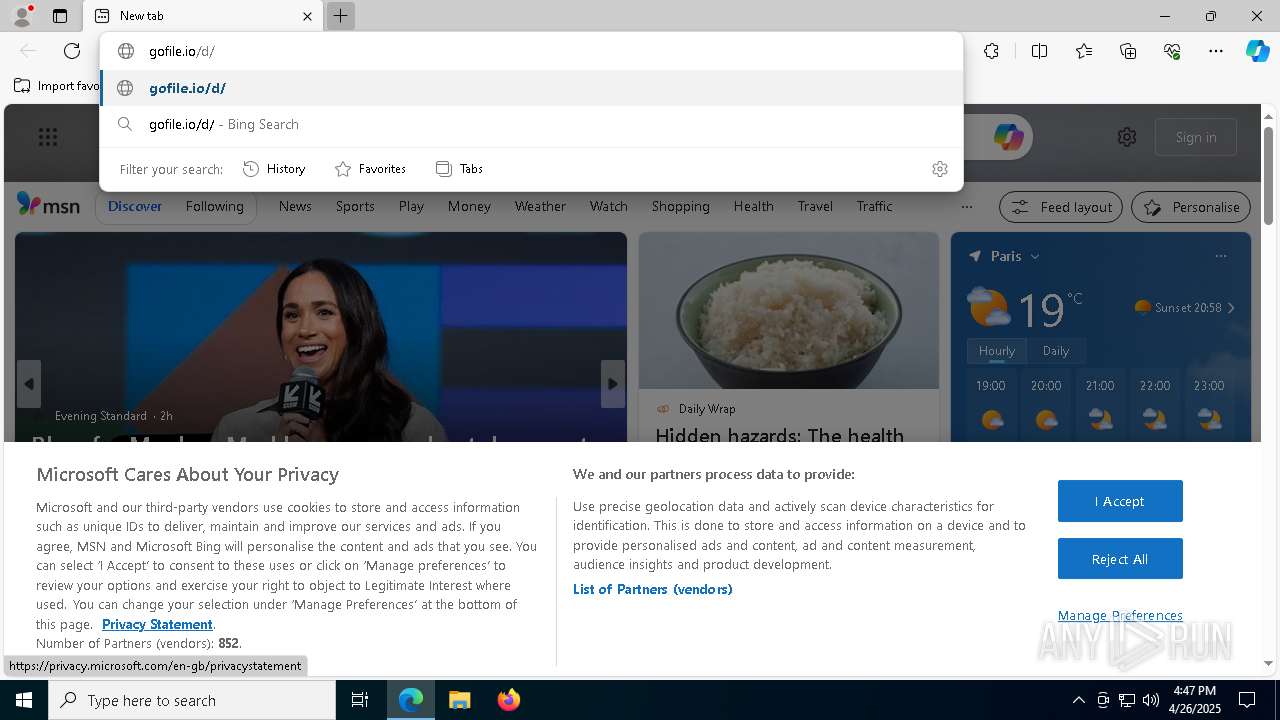Open Collections icon
Viewport: 1280px width, 720px height.
click(1128, 51)
